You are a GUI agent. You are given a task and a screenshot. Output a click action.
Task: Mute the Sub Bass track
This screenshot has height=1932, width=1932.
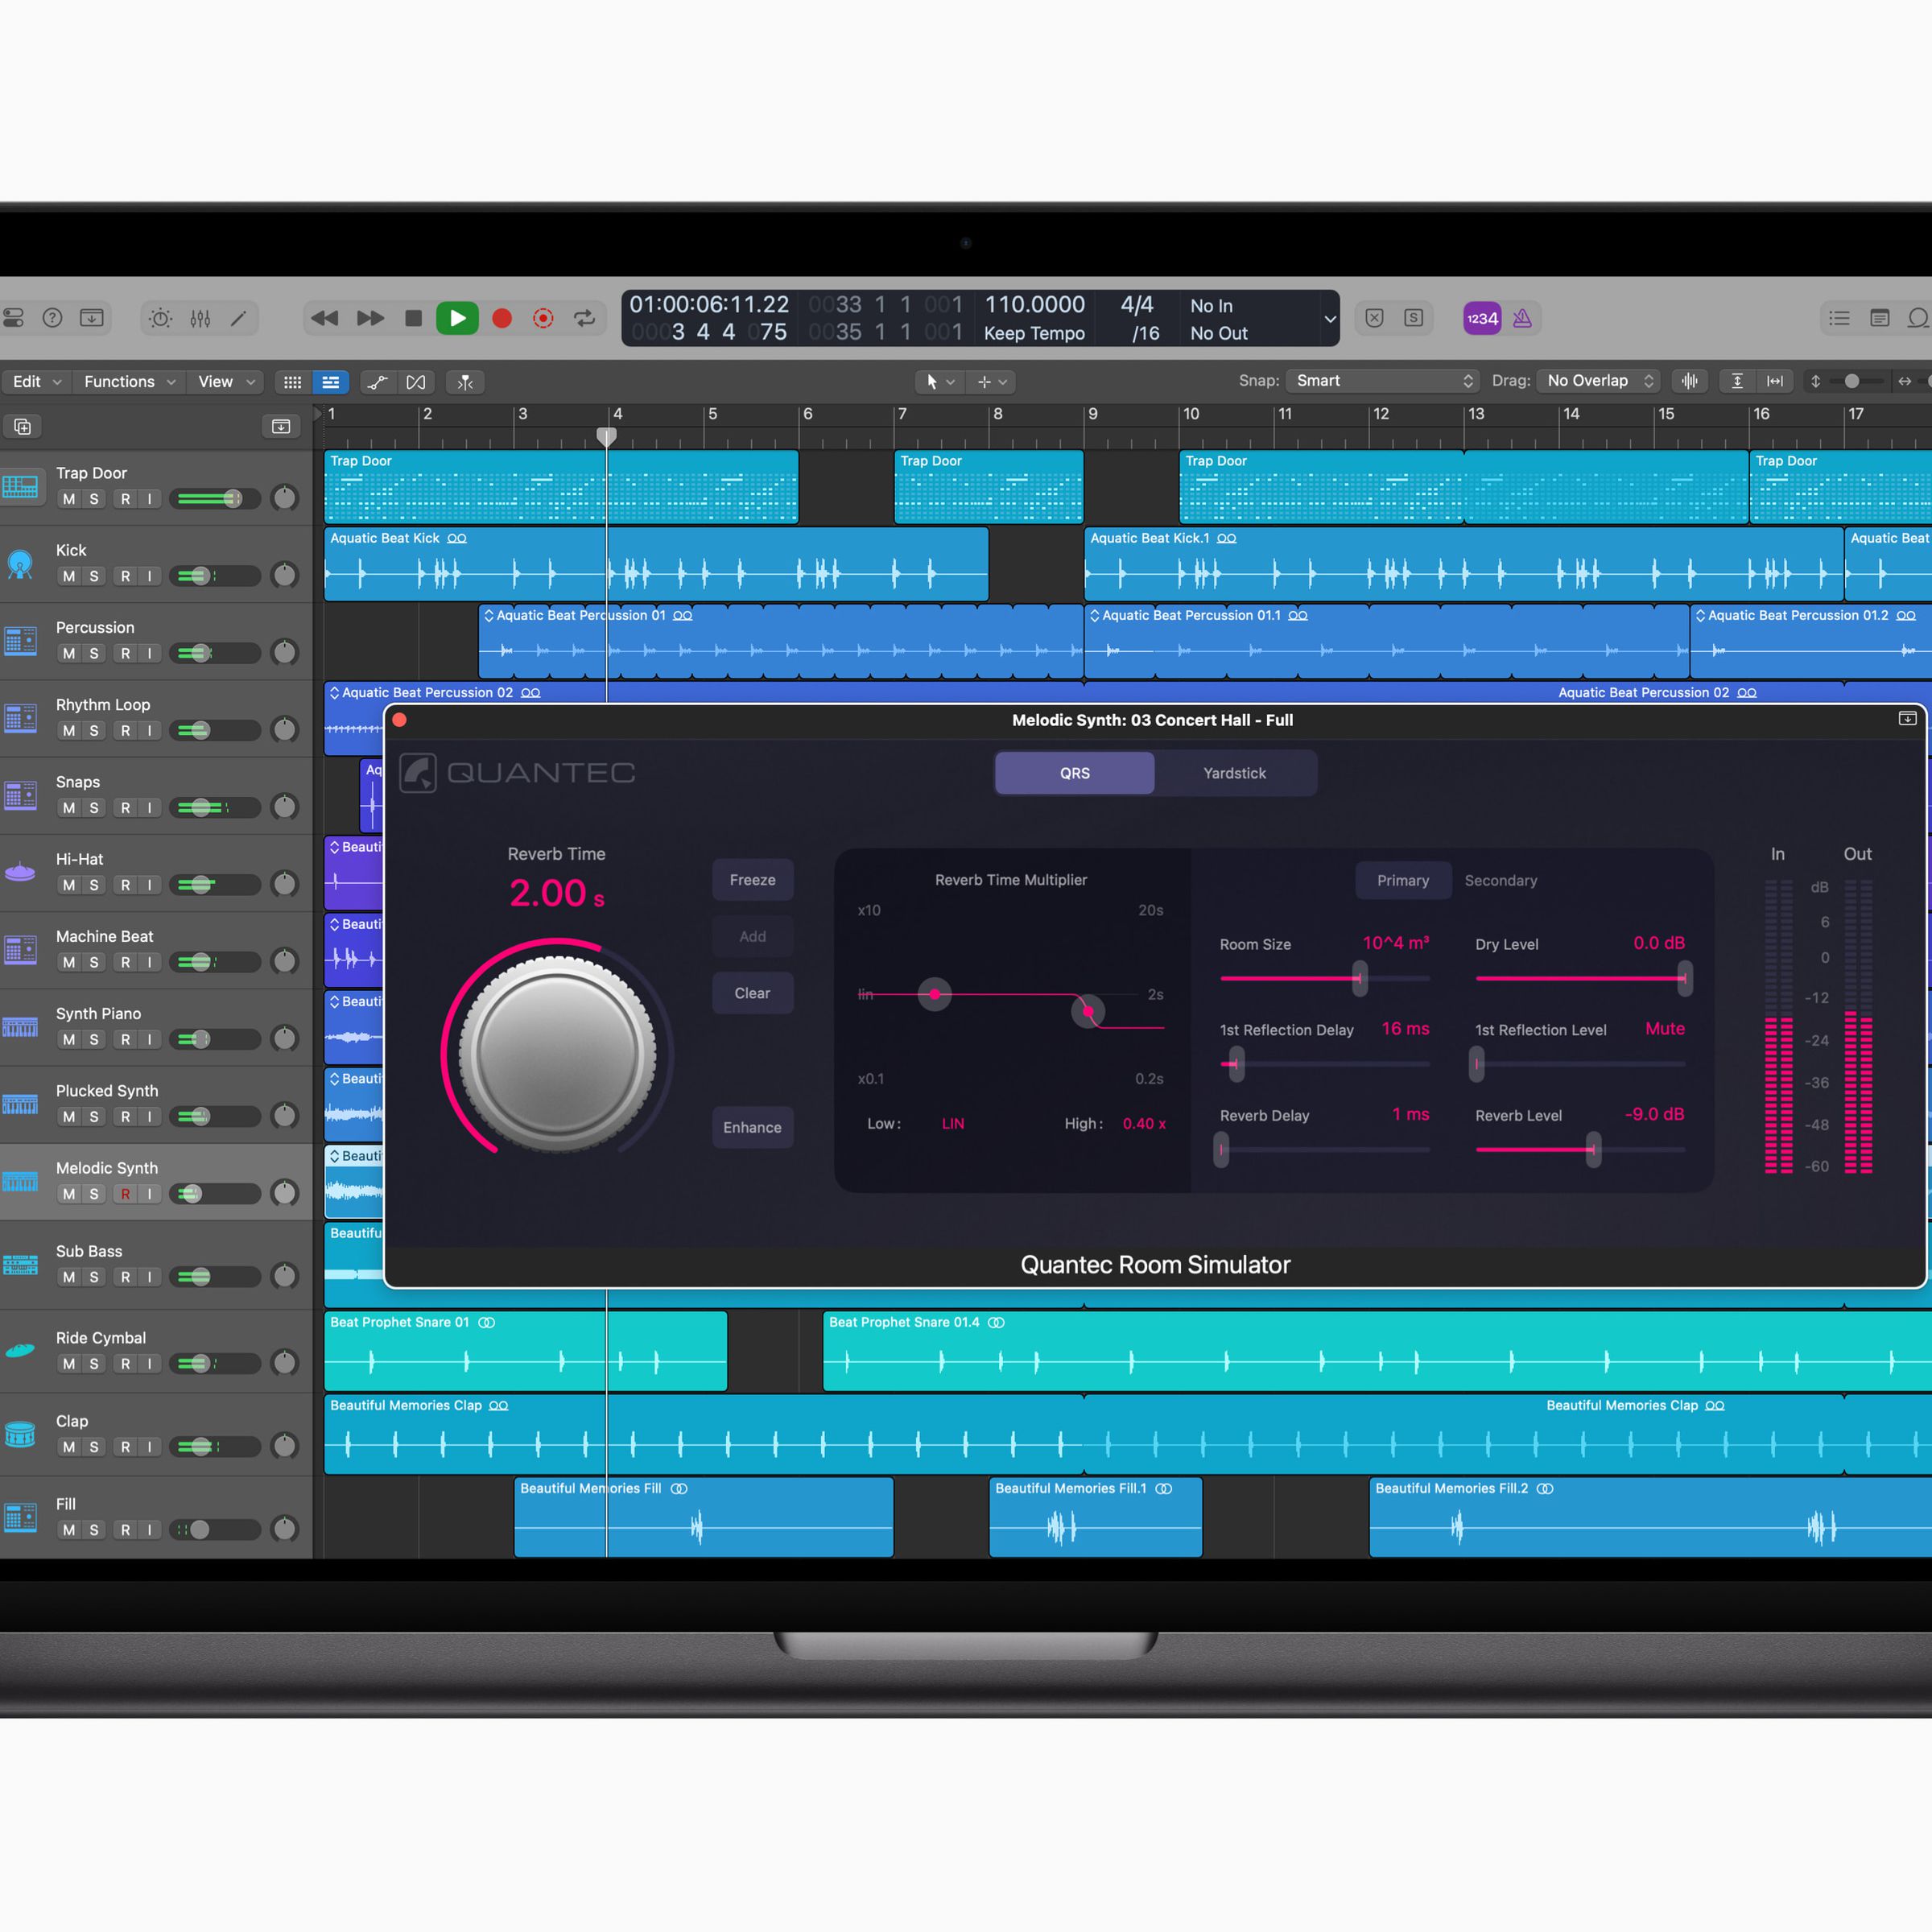[69, 1277]
